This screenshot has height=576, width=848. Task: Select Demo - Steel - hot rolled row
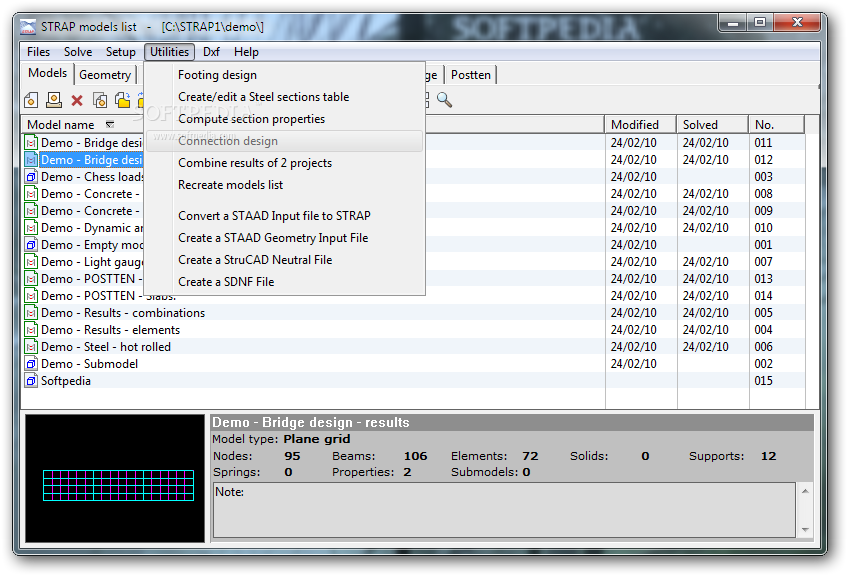[x=413, y=347]
